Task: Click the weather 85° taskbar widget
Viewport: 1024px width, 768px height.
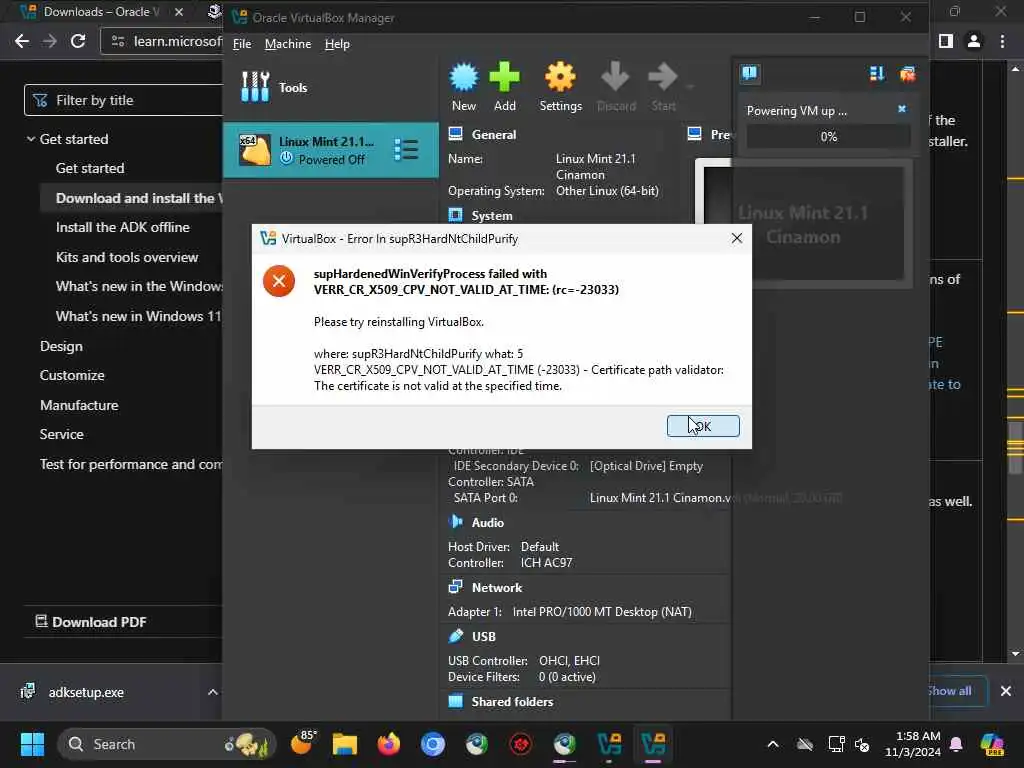Action: click(302, 743)
